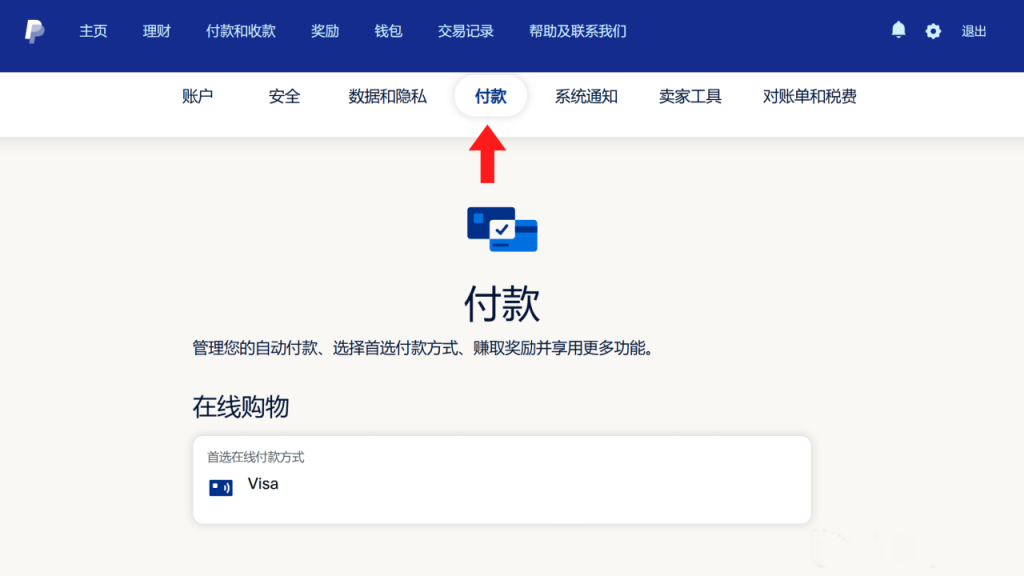Click the 首选在线付款方式 label

point(255,457)
